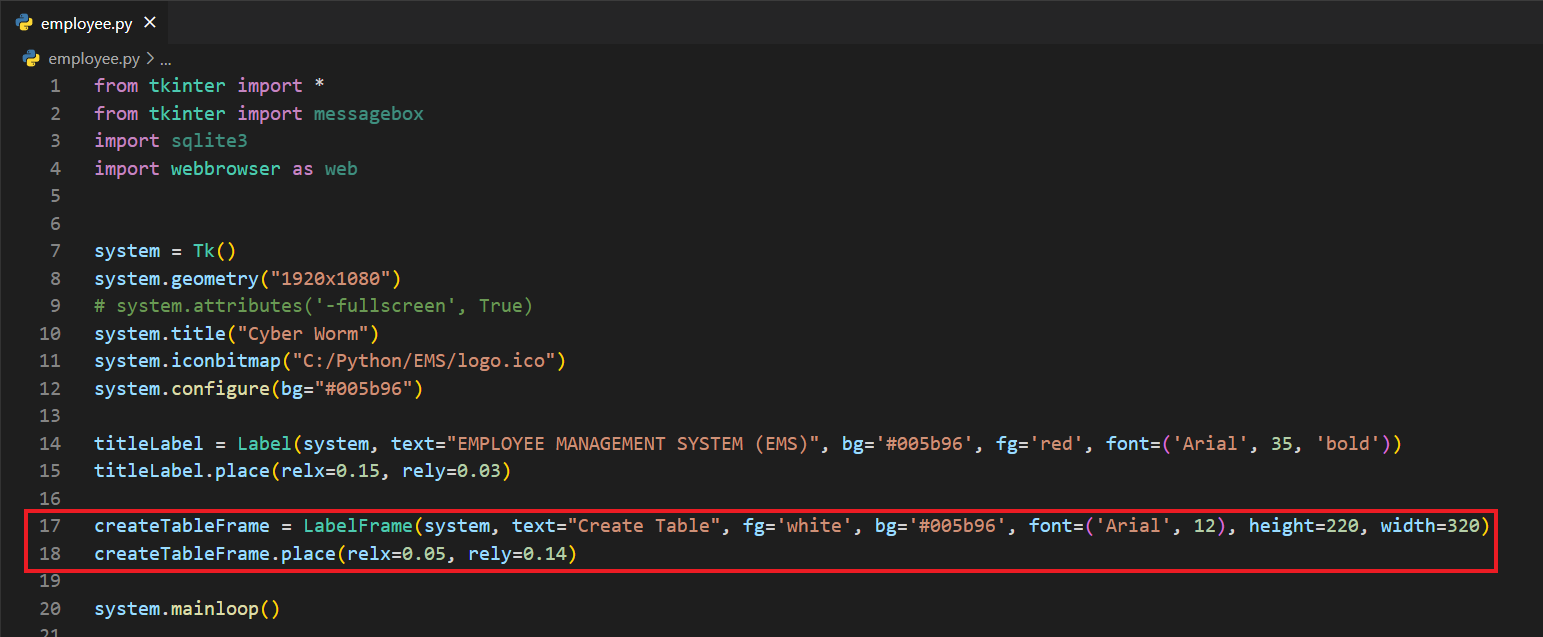Image resolution: width=1543 pixels, height=637 pixels.
Task: Click line number 20 in the gutter
Action: (x=50, y=608)
